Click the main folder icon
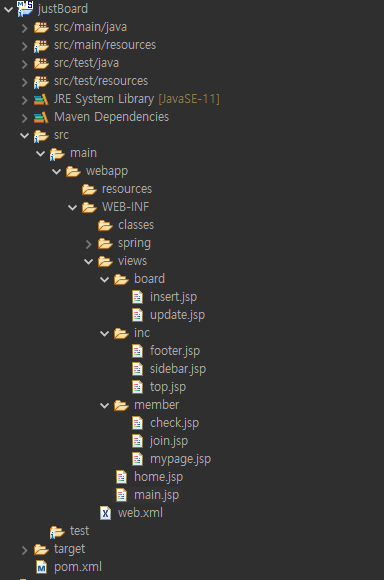The width and height of the screenshot is (384, 580). [x=57, y=154]
